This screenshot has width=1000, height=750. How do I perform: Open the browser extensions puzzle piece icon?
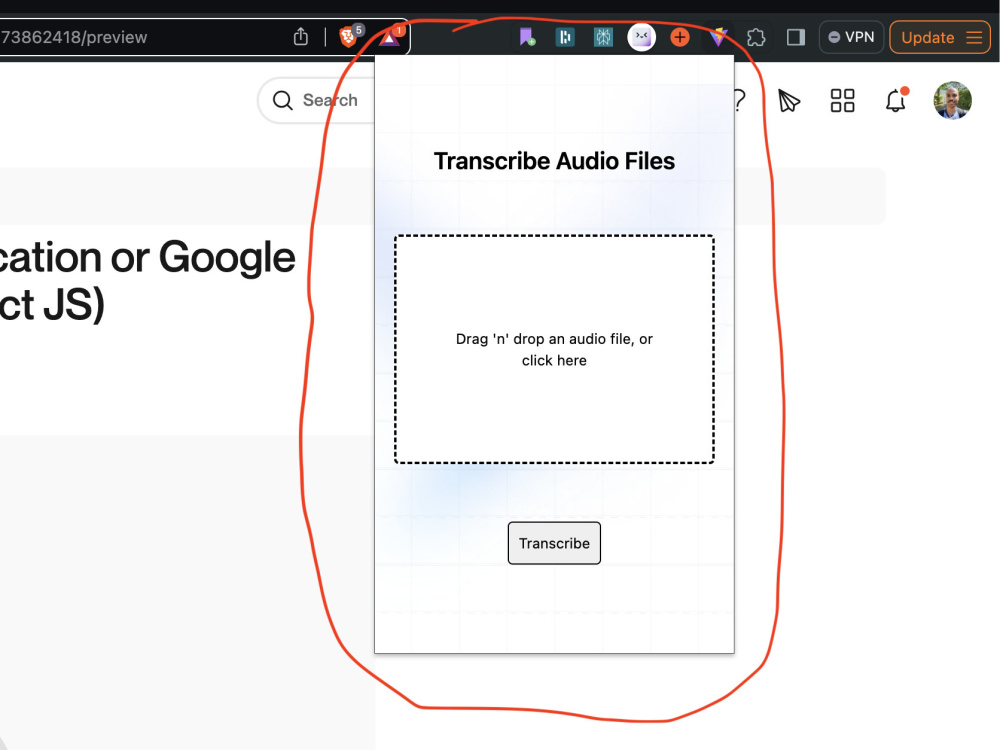click(x=756, y=37)
